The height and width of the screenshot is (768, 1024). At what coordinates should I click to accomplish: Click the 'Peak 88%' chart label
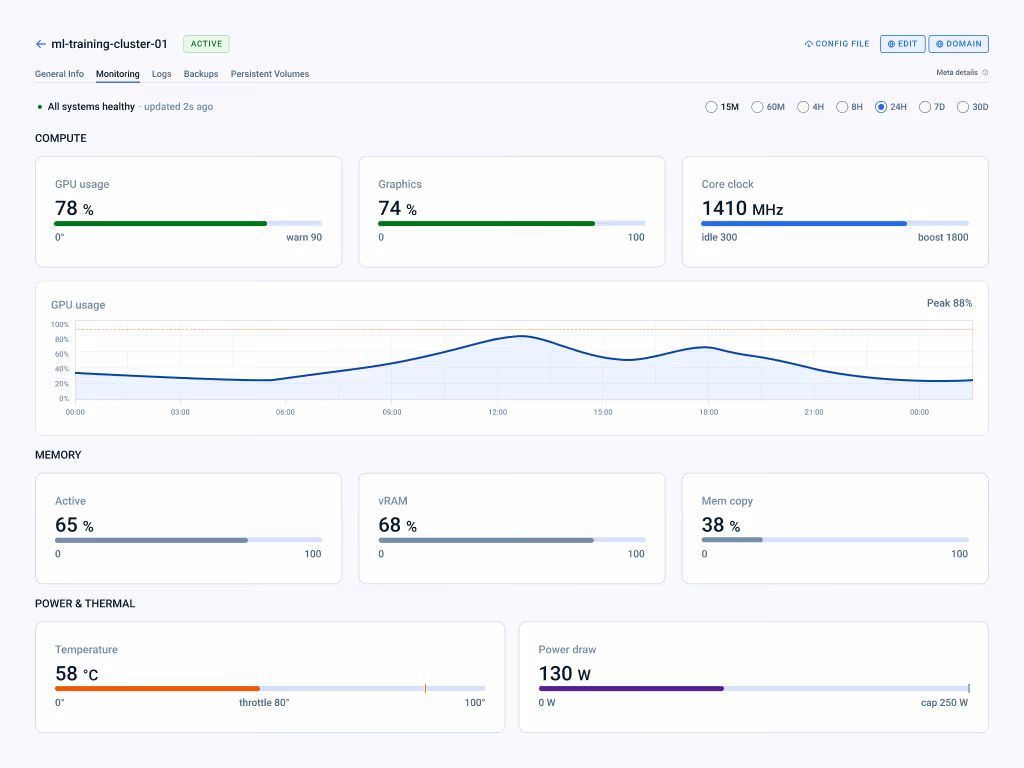click(x=949, y=303)
